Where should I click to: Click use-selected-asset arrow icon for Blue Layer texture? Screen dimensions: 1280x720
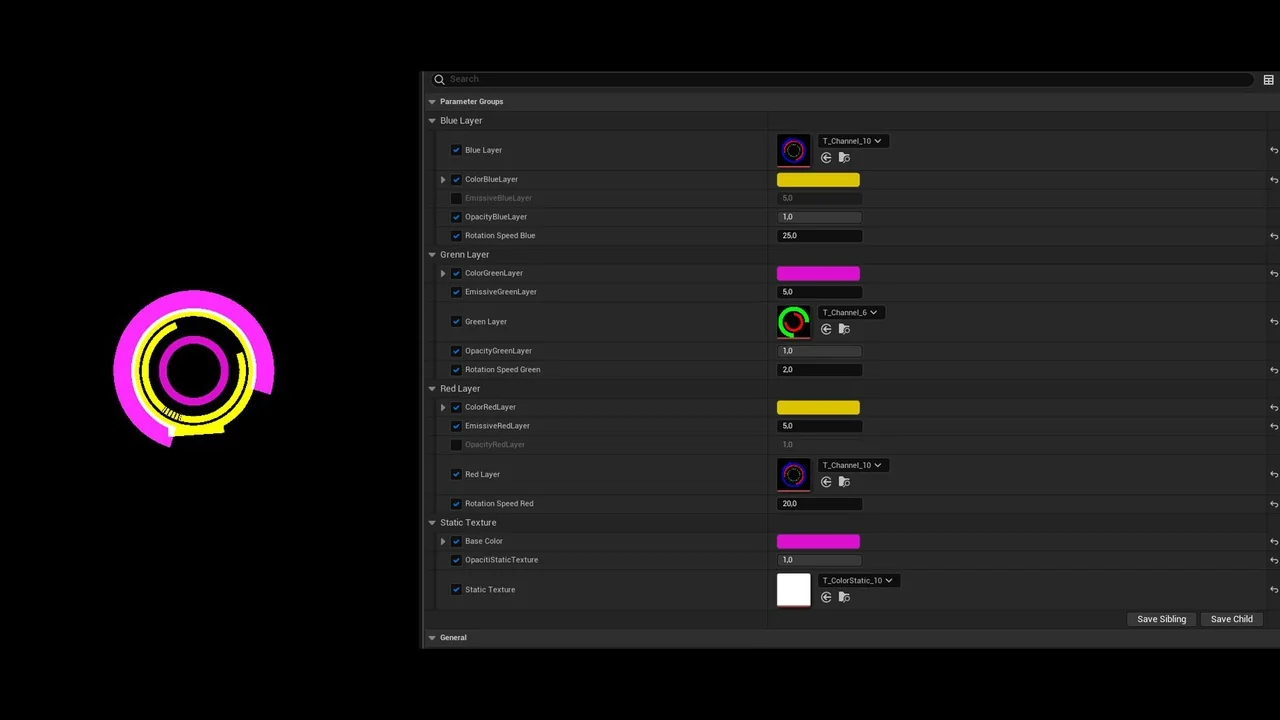(x=826, y=158)
